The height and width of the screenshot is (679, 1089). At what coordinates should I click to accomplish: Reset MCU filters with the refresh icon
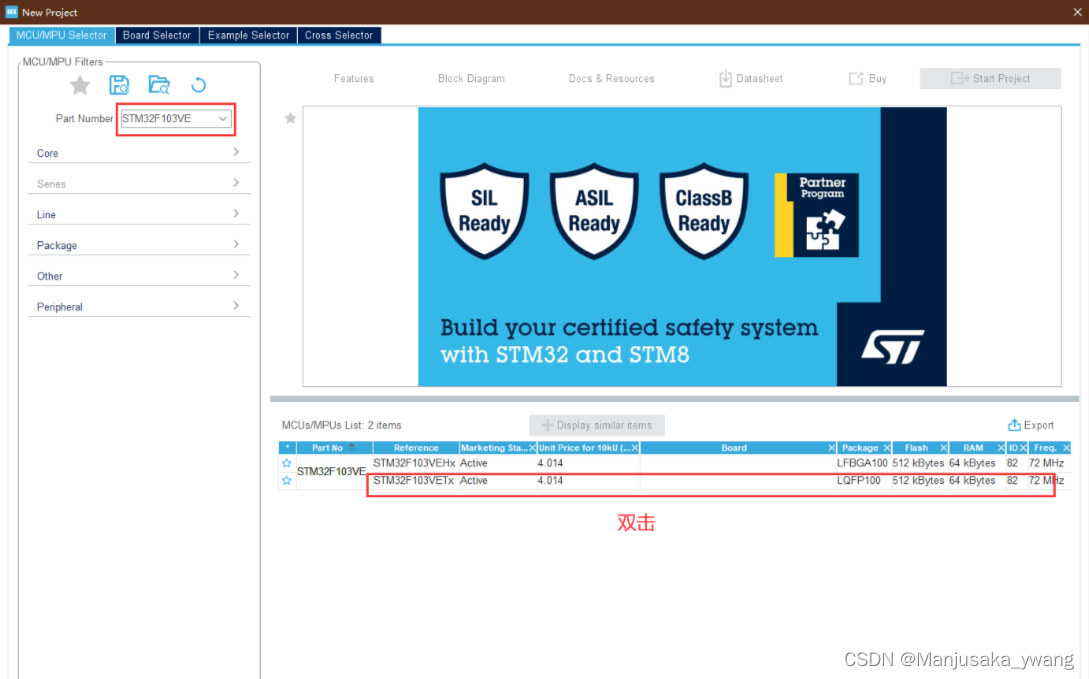point(198,85)
